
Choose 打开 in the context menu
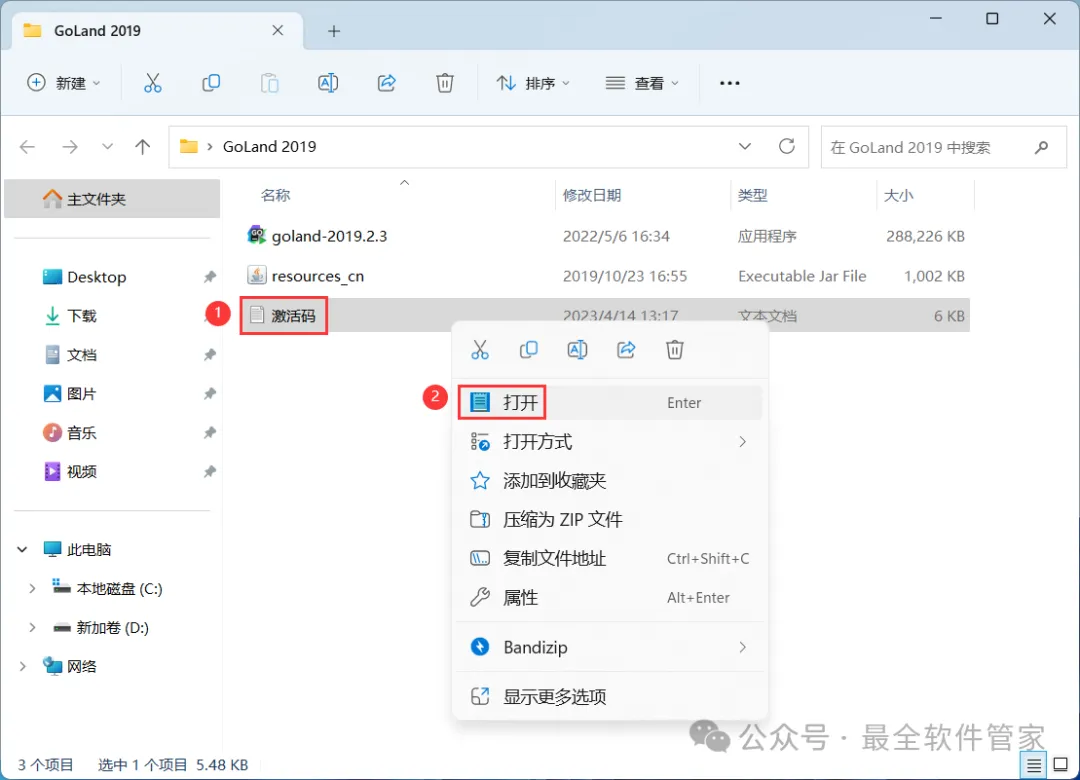coord(610,402)
